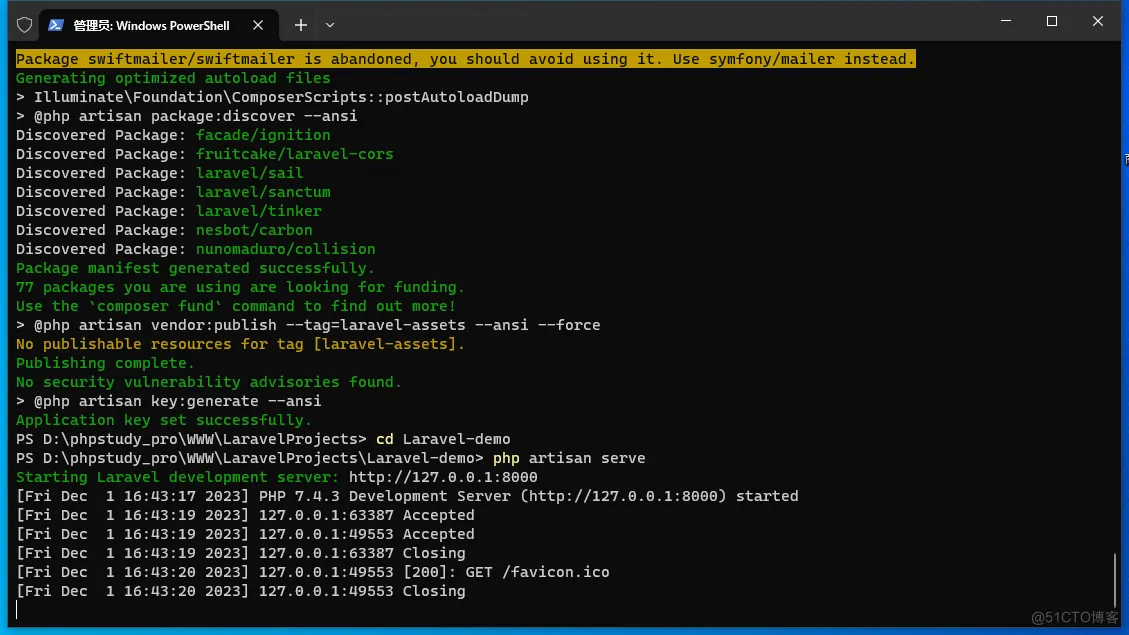Click the http://127.0.0.1:8000 server URL
The height and width of the screenshot is (635, 1129).
443,477
